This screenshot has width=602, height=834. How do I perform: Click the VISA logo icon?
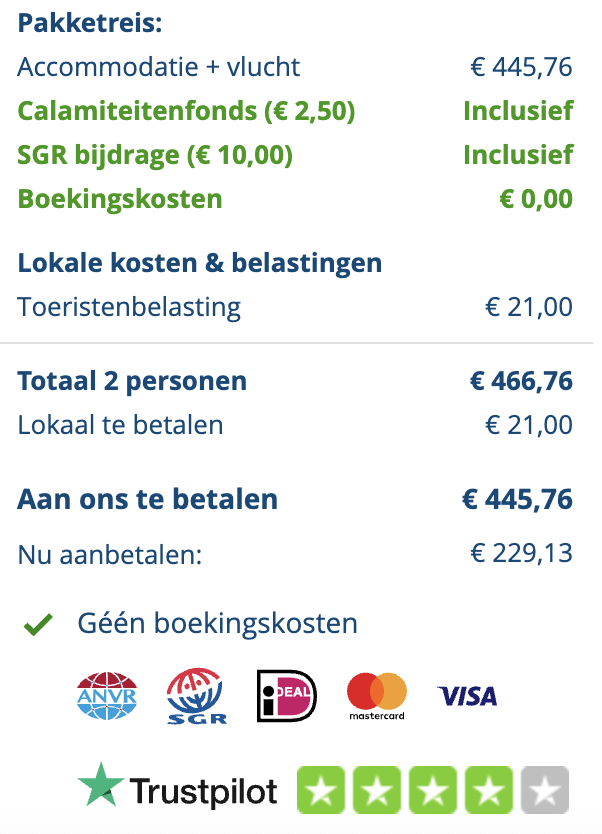tap(467, 695)
